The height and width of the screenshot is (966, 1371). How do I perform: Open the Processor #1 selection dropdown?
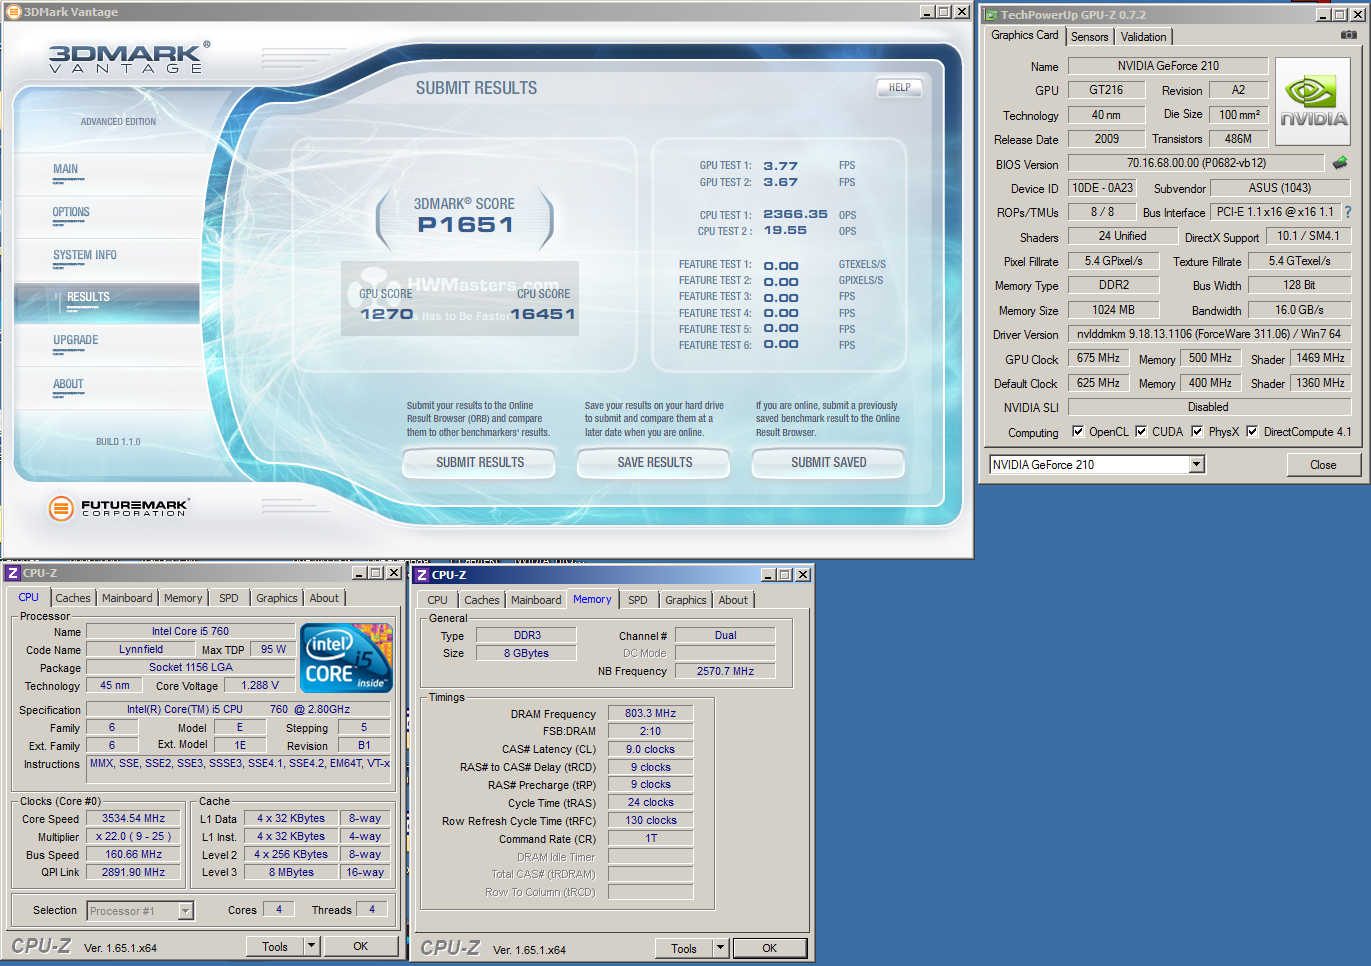(185, 910)
